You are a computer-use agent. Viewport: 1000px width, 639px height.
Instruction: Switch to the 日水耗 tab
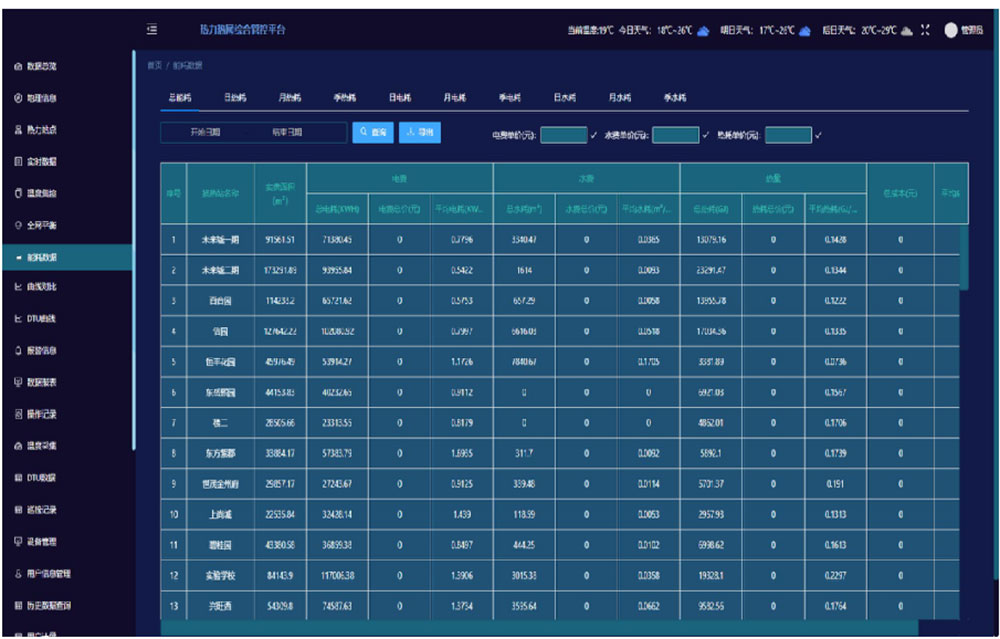click(564, 98)
